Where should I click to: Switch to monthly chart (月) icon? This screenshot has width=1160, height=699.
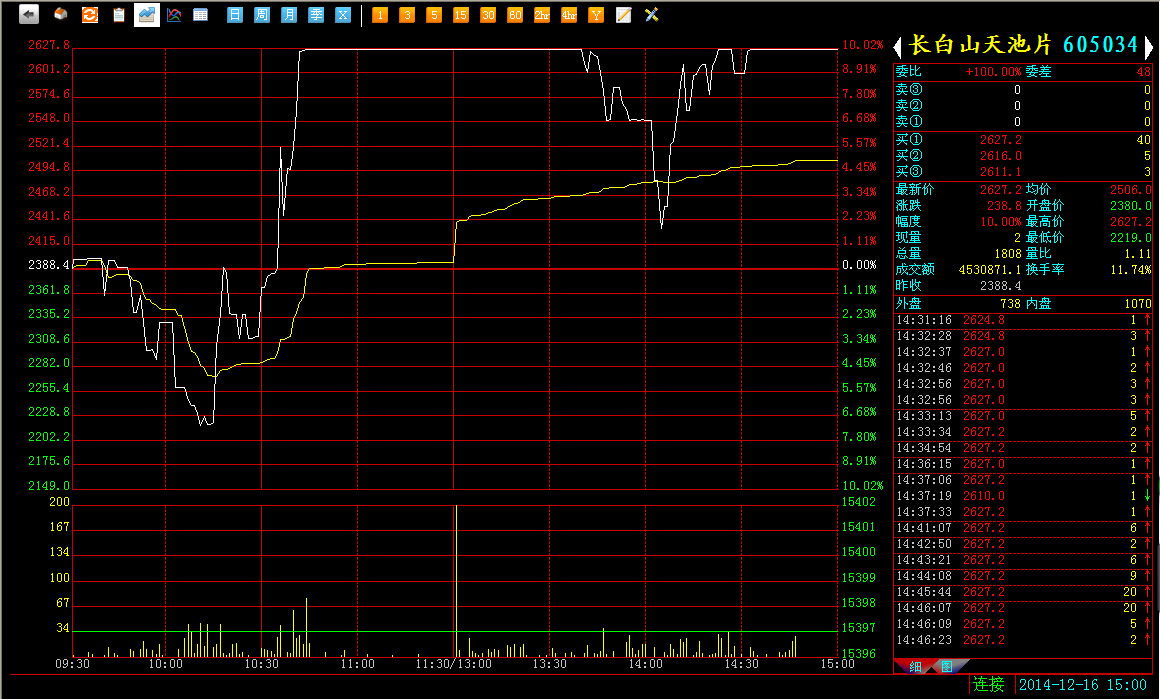click(x=289, y=14)
